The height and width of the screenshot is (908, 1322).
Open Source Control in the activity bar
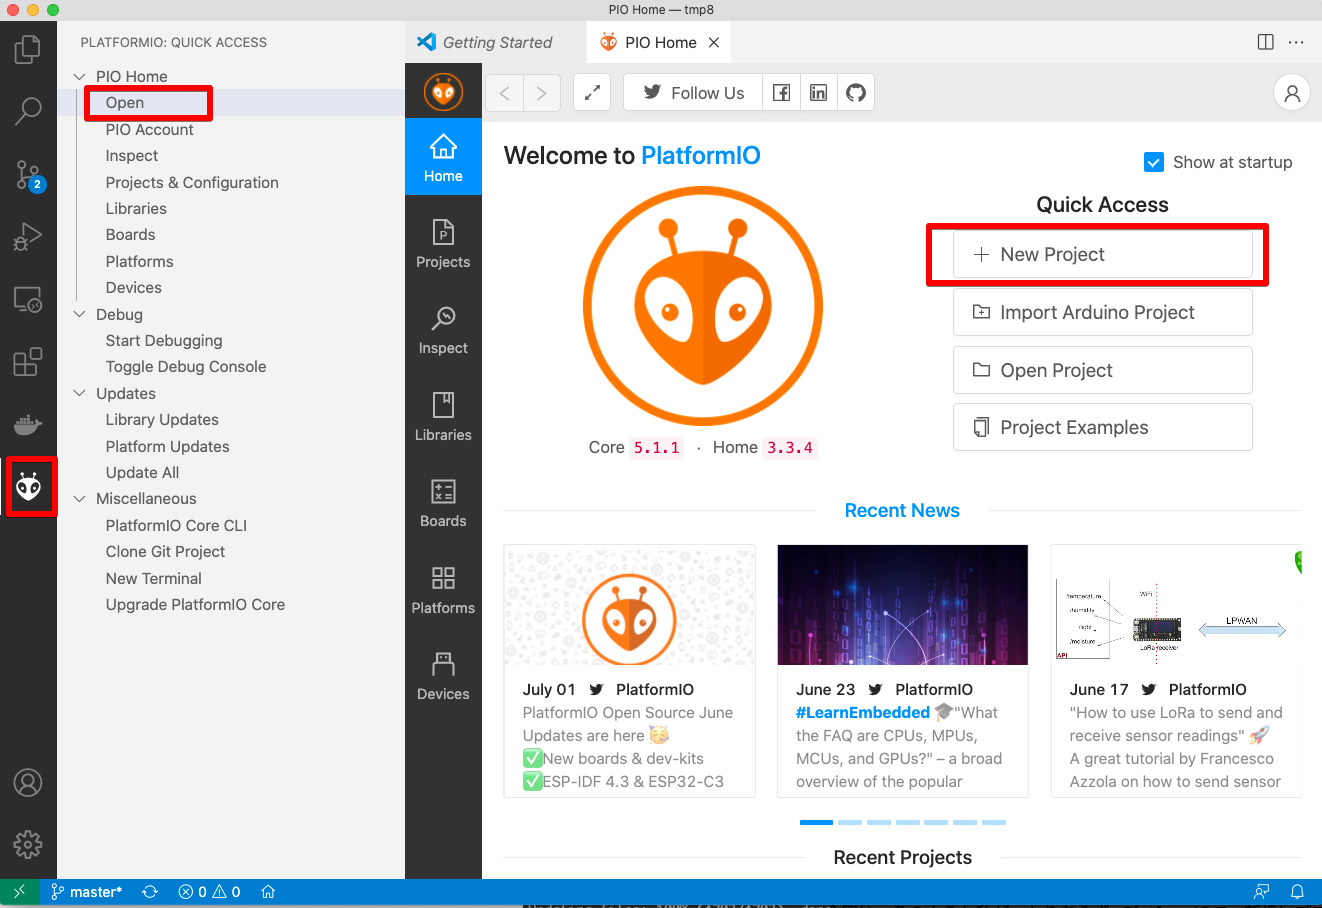pos(28,176)
